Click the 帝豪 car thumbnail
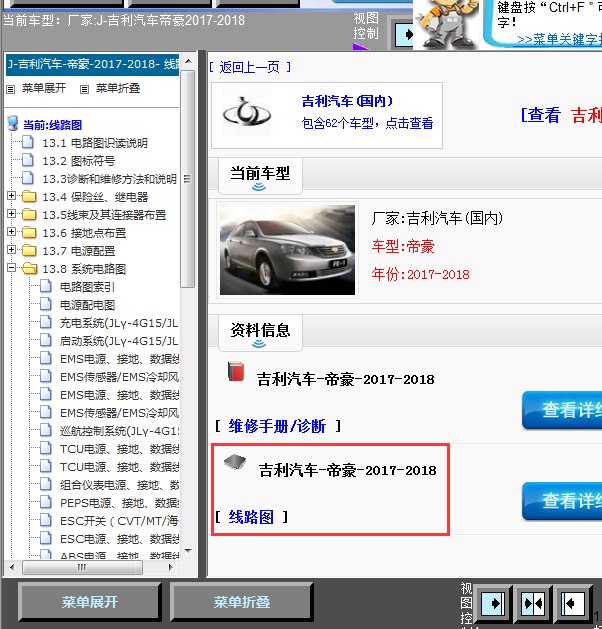 point(287,250)
